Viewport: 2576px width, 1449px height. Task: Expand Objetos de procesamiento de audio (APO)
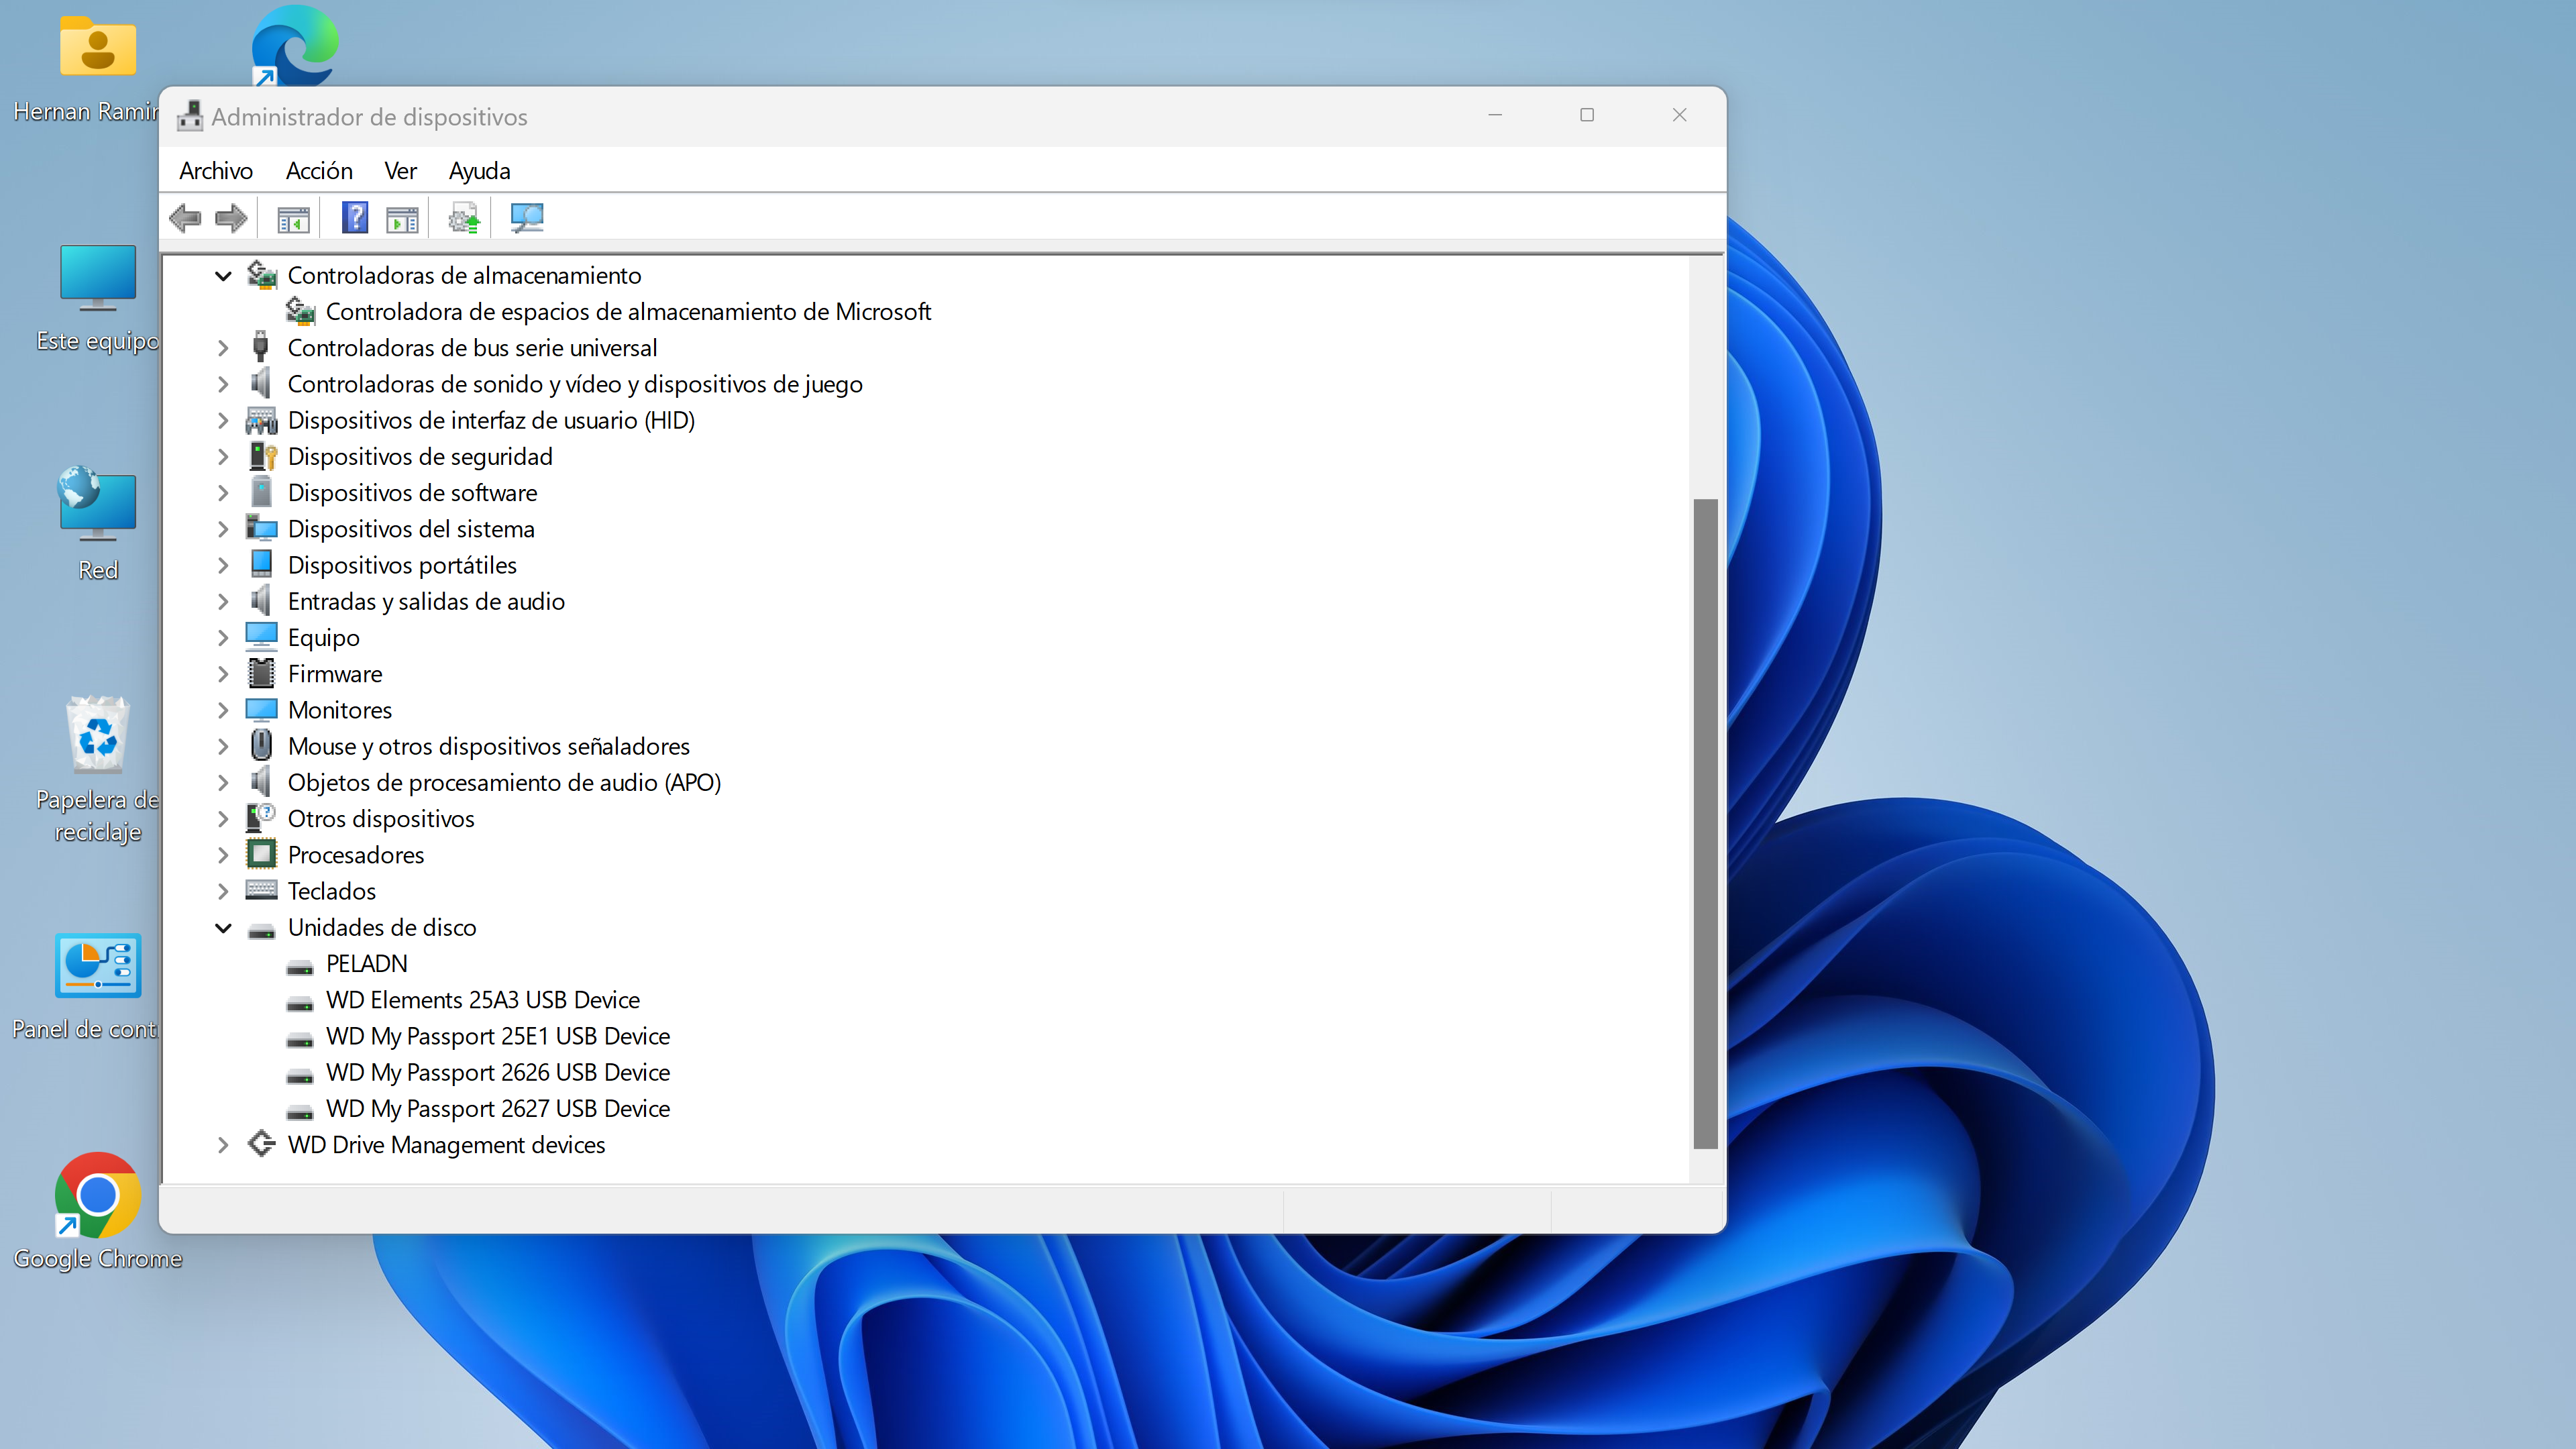[x=224, y=782]
